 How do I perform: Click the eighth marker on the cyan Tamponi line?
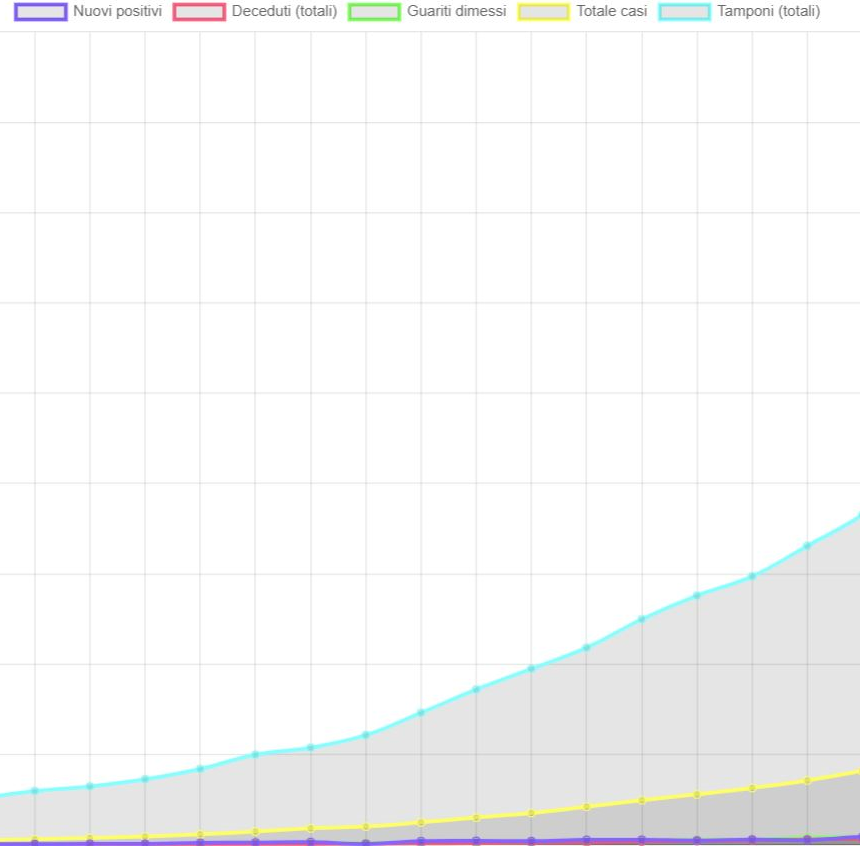421,712
